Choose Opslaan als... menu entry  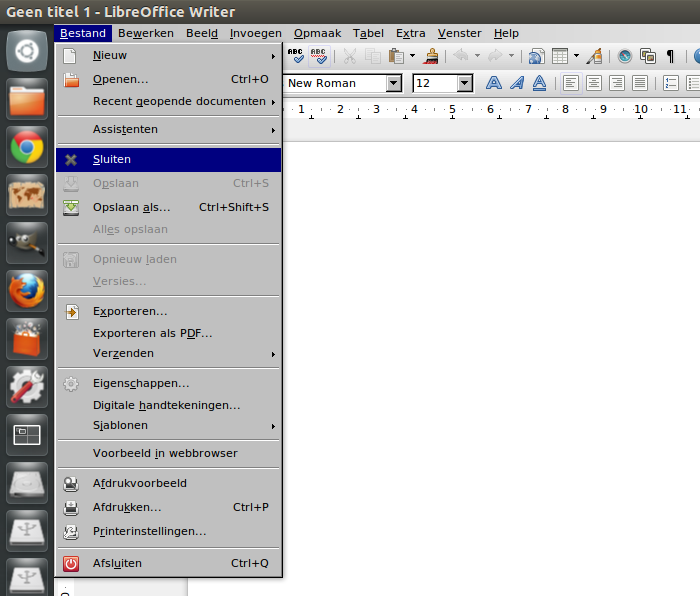click(x=169, y=208)
